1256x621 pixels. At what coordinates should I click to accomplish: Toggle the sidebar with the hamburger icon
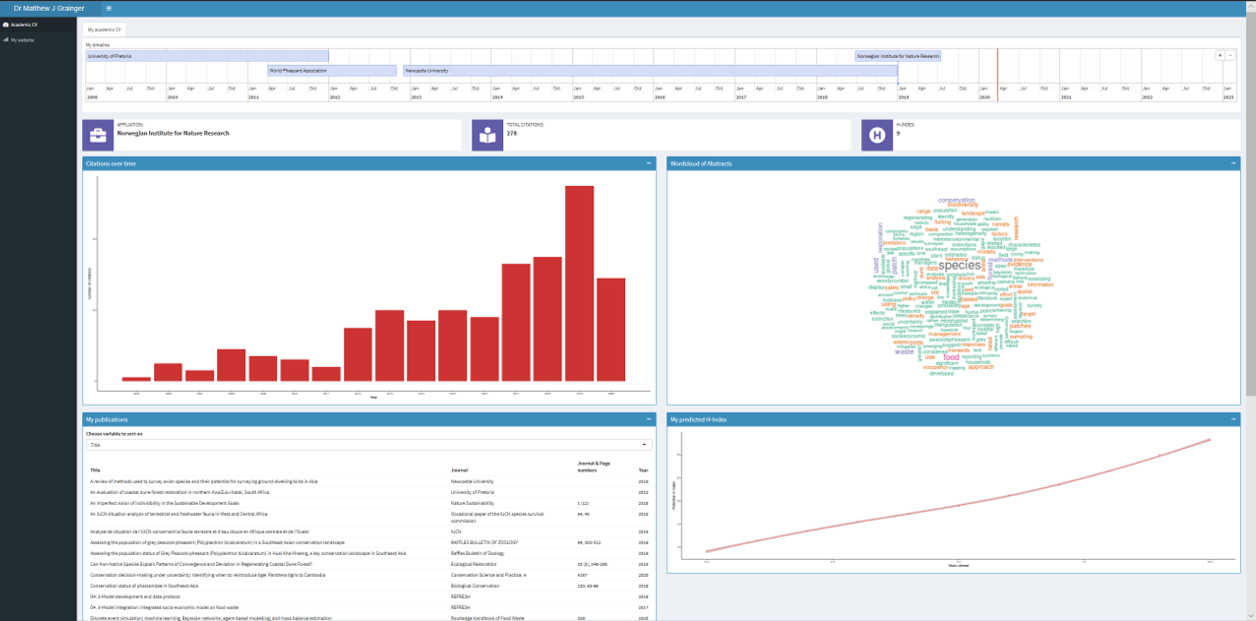[109, 8]
